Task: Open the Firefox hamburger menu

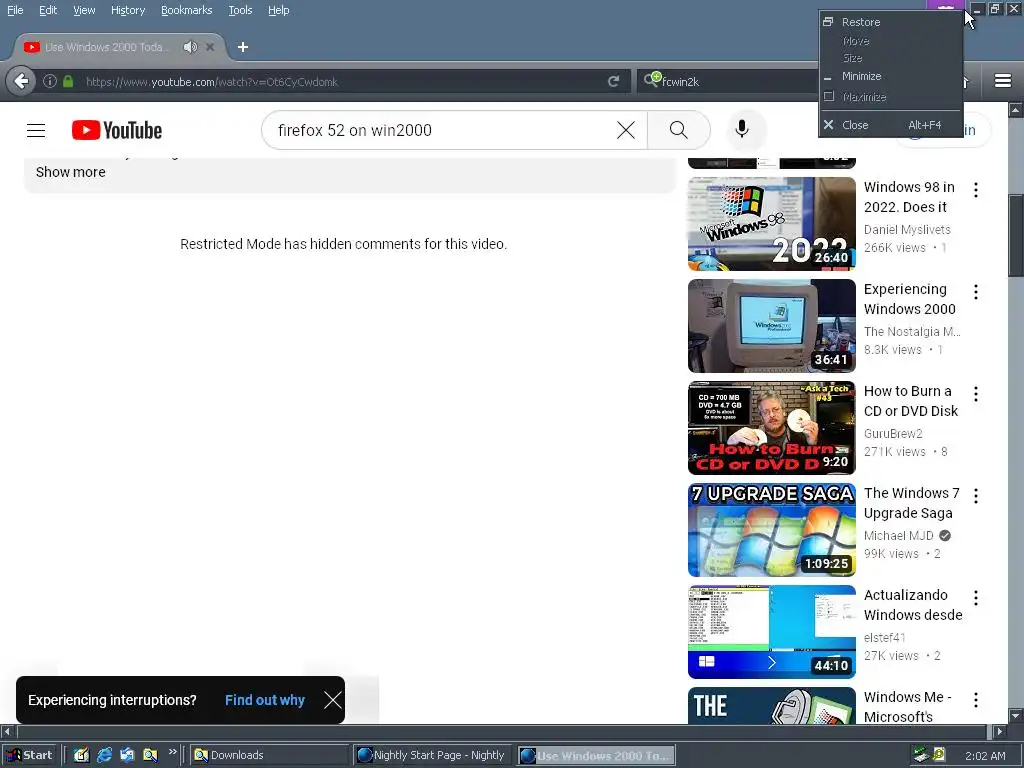Action: click(x=1003, y=81)
